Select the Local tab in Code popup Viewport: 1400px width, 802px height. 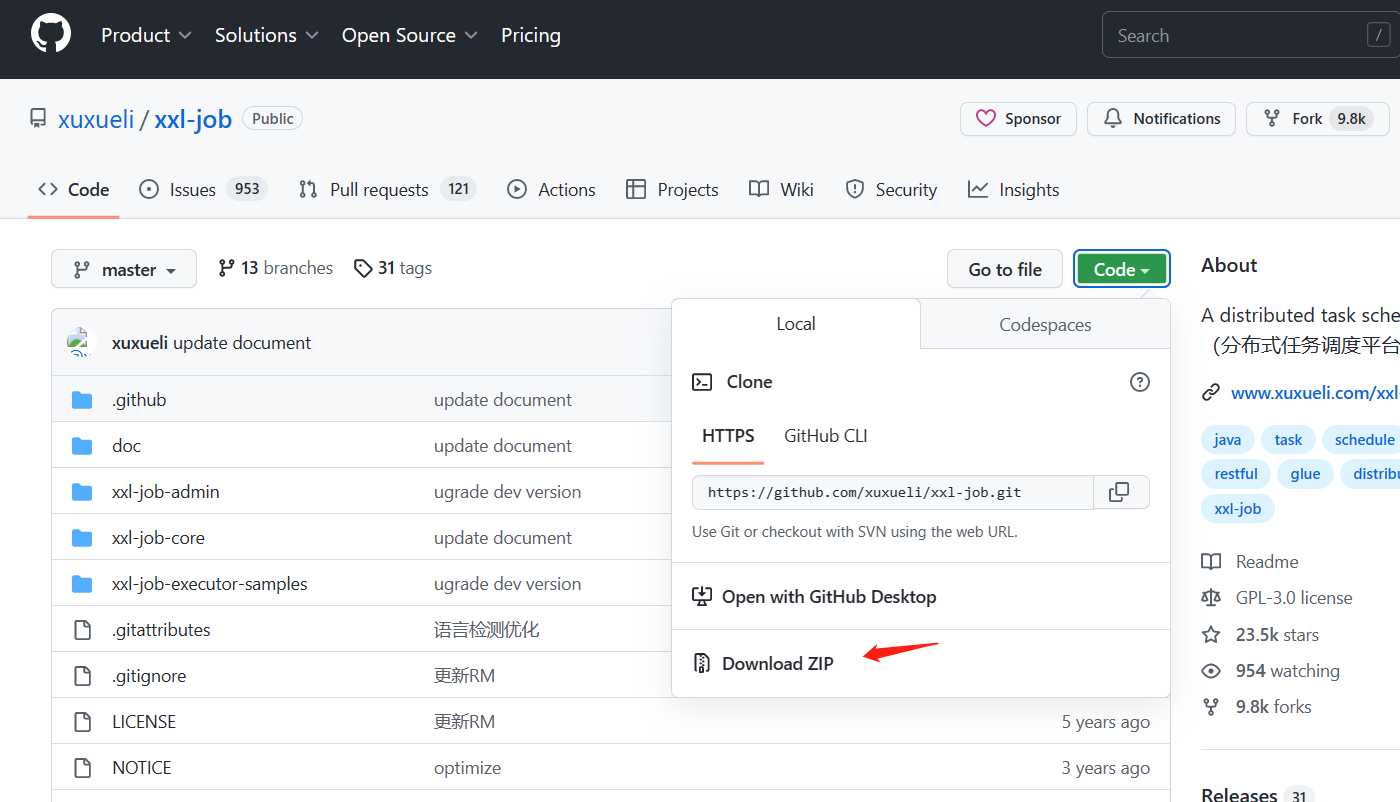(796, 324)
